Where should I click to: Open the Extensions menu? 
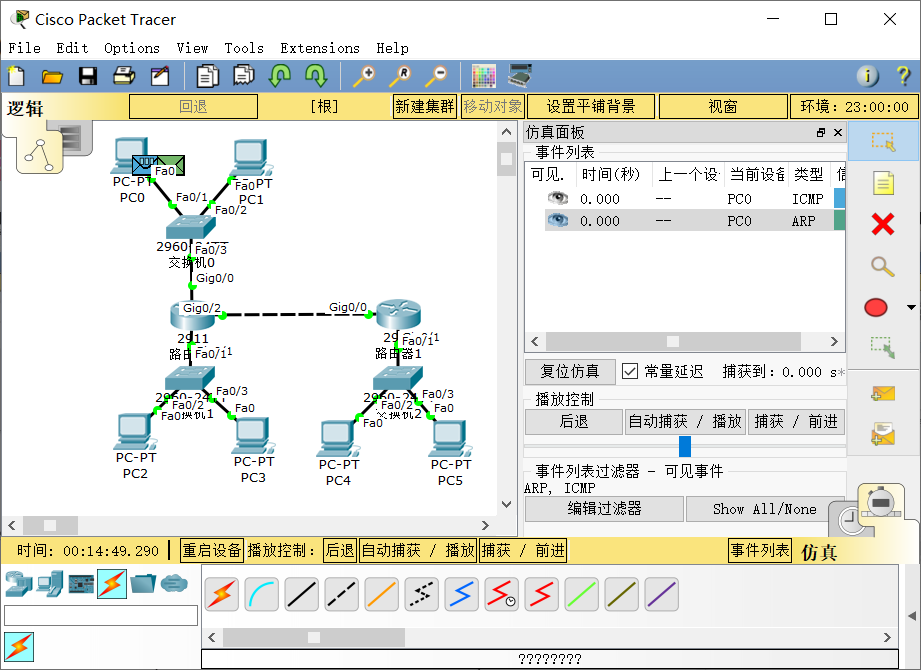tap(320, 47)
